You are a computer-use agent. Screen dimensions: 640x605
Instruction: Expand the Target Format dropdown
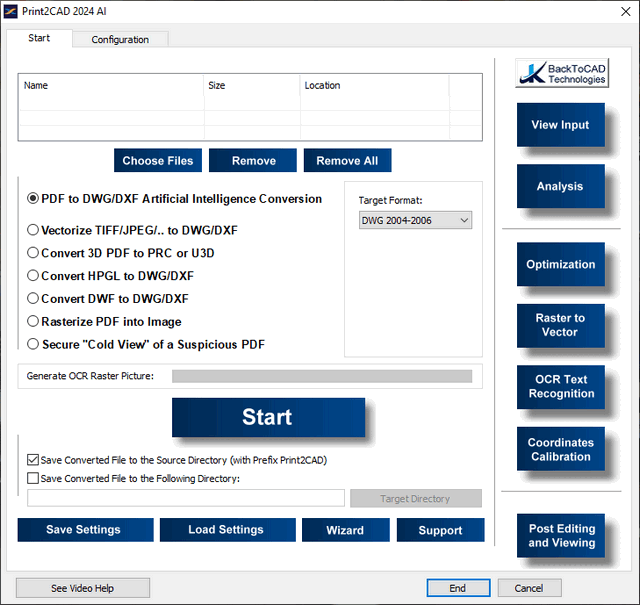click(415, 220)
